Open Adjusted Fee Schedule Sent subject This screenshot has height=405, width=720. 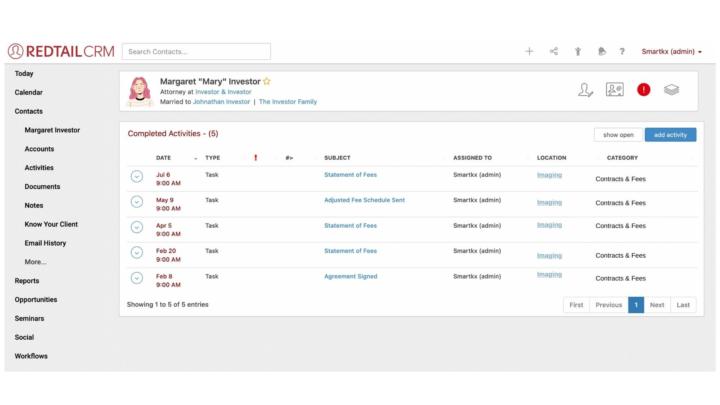click(x=365, y=200)
